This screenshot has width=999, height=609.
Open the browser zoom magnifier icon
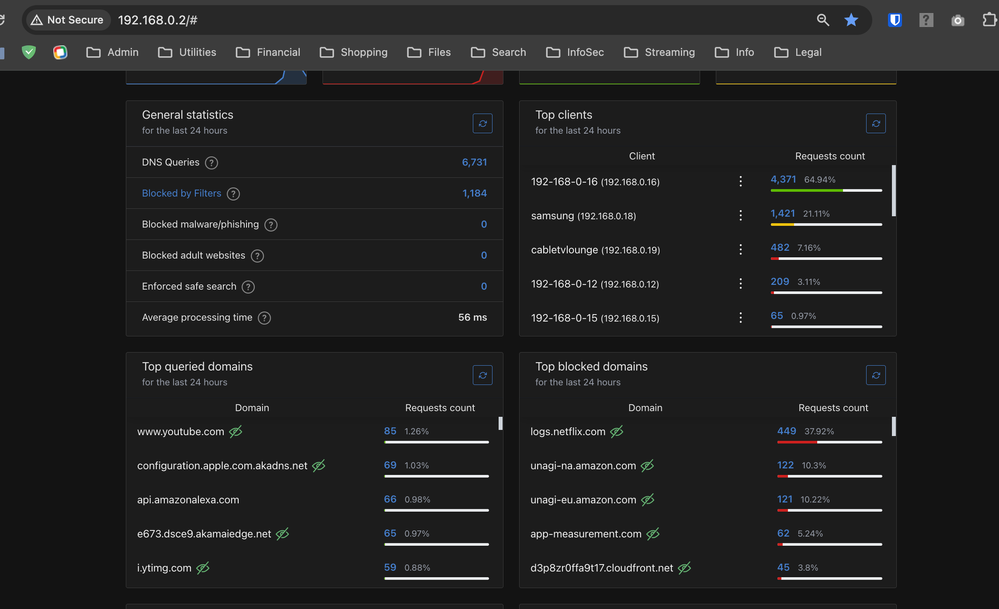tap(823, 20)
